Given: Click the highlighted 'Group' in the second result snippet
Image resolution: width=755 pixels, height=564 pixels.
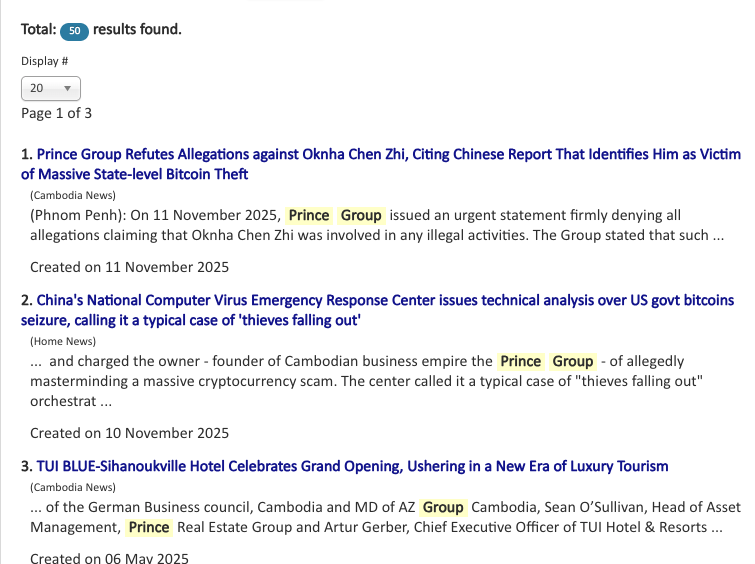Looking at the screenshot, I should coord(573,361).
